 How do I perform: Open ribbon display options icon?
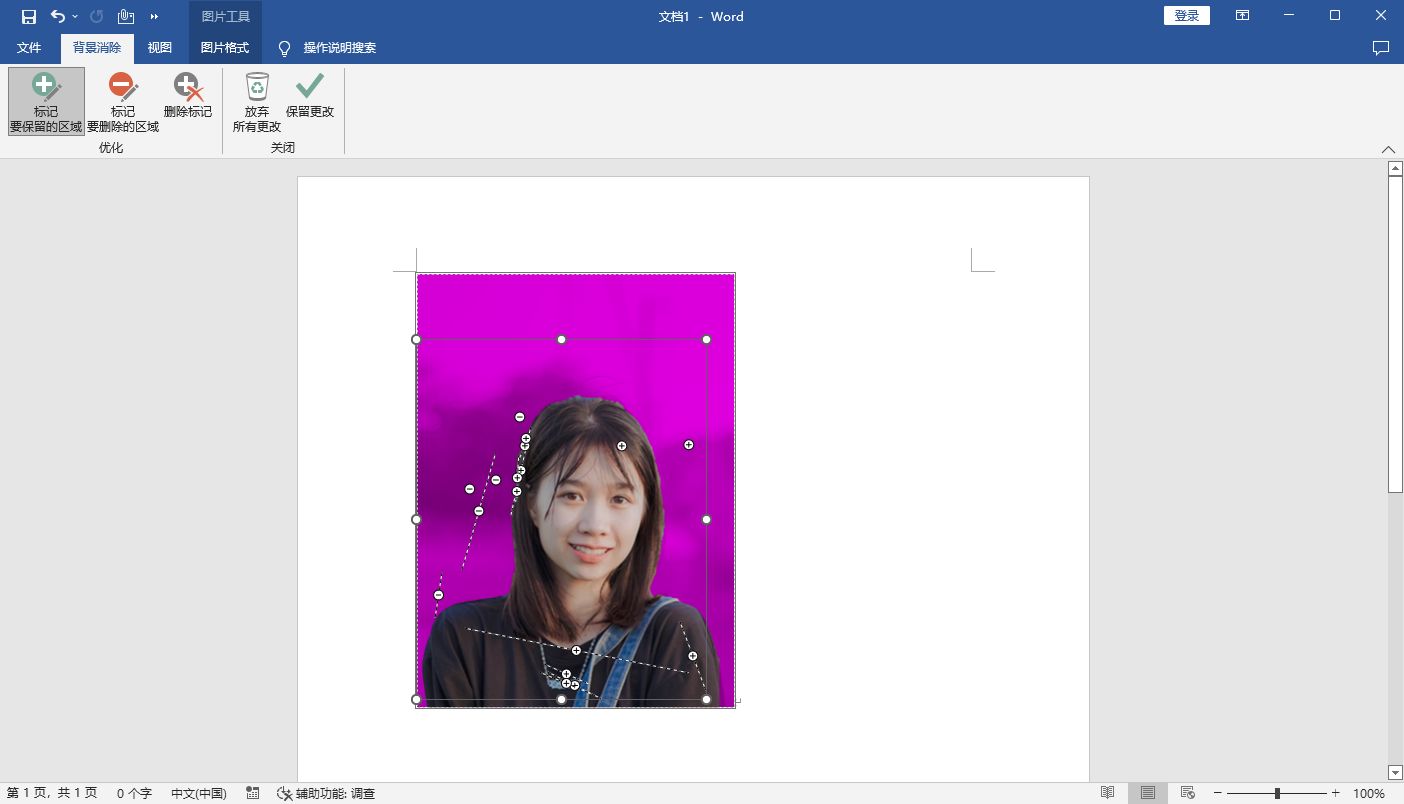coord(1242,16)
